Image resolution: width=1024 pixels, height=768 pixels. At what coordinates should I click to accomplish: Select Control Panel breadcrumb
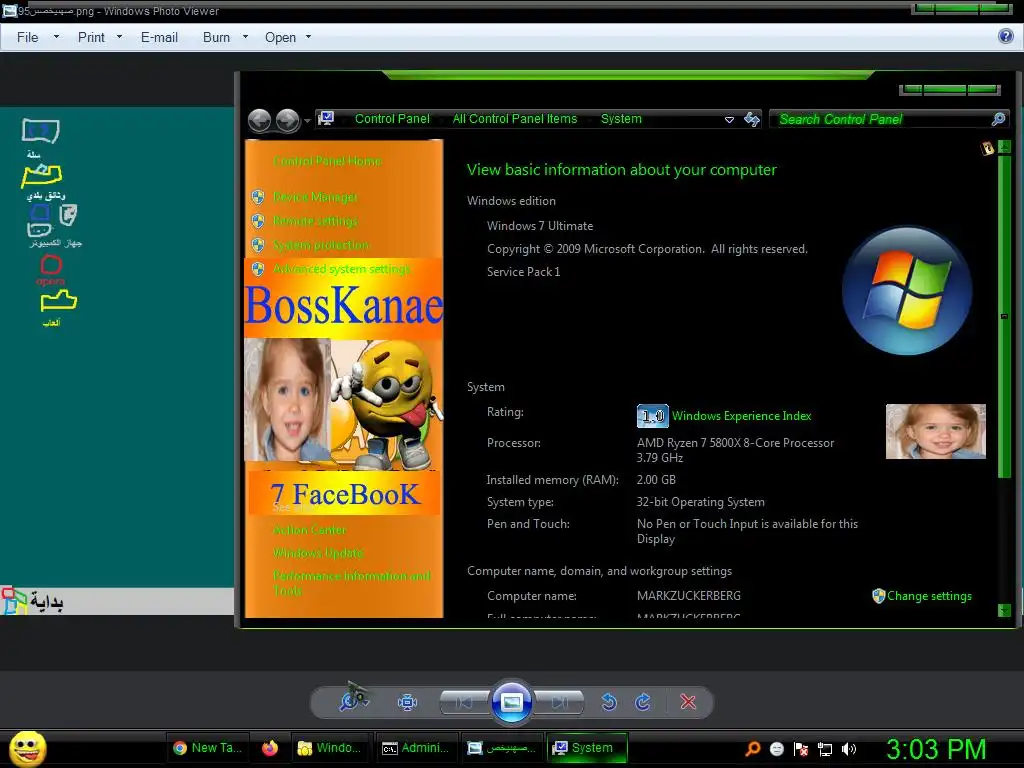click(392, 119)
